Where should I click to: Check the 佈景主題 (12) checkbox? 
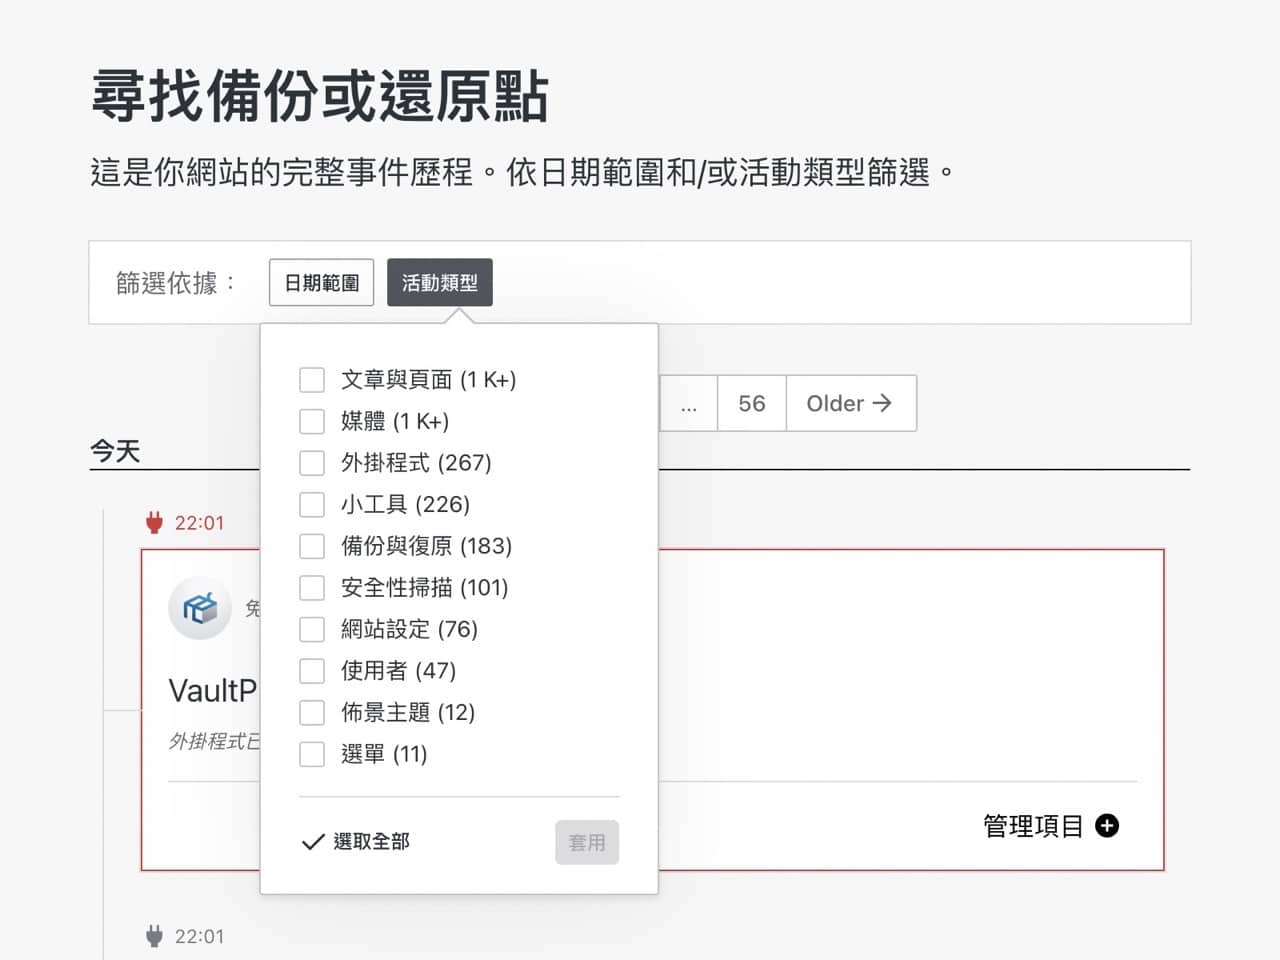312,712
